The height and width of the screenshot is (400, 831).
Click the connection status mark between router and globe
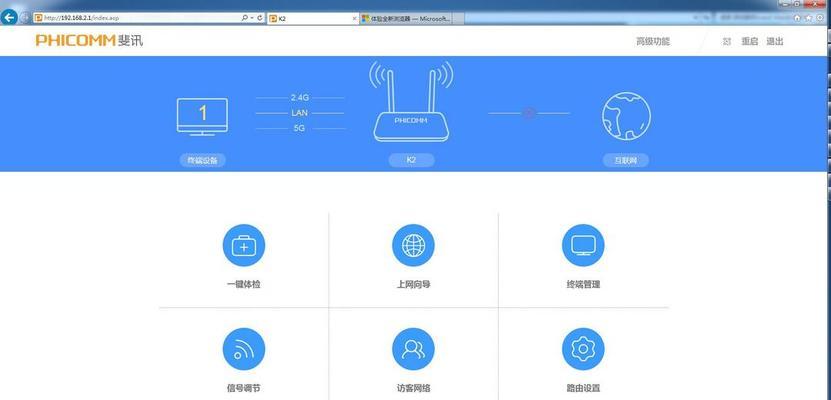click(x=528, y=113)
